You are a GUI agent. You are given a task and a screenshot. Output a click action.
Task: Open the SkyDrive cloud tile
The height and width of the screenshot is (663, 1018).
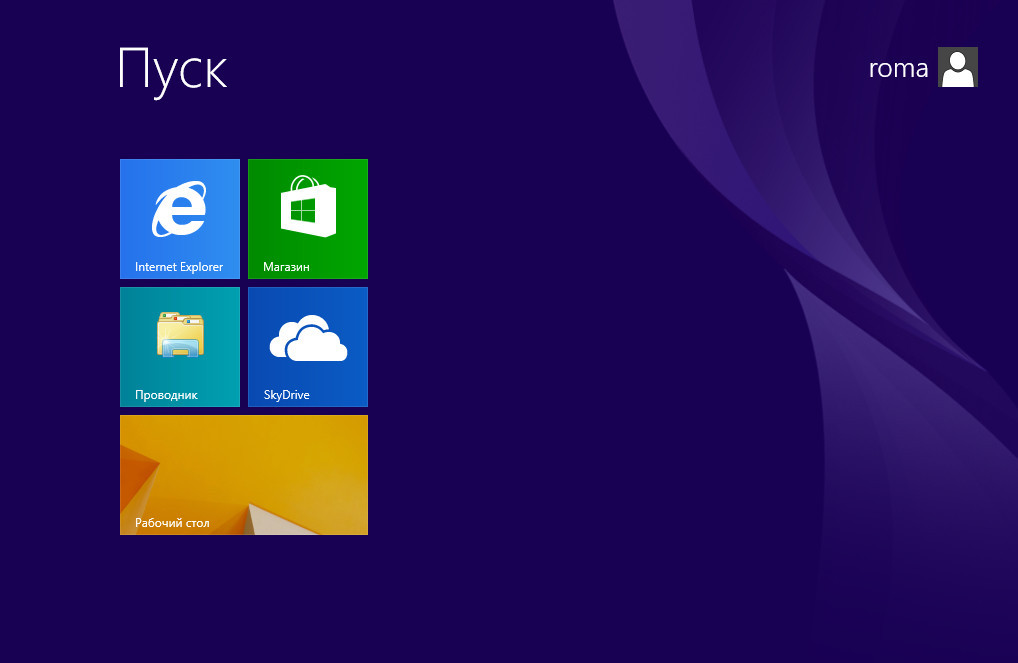308,347
